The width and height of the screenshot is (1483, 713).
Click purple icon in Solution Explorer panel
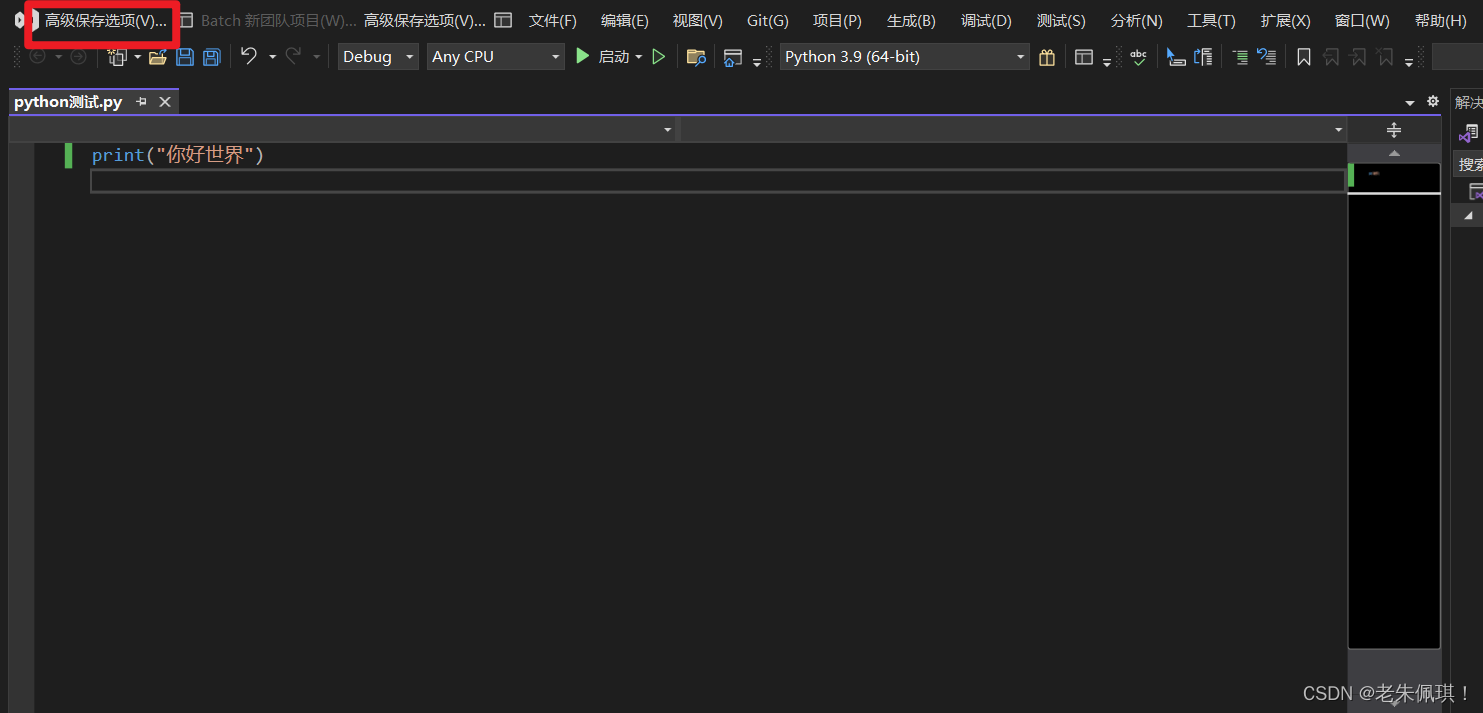pos(1469,132)
